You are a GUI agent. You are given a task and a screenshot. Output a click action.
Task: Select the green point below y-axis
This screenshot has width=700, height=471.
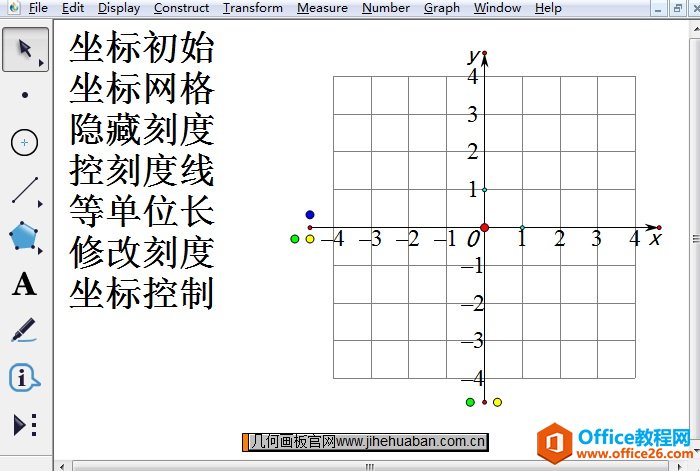[x=470, y=402]
